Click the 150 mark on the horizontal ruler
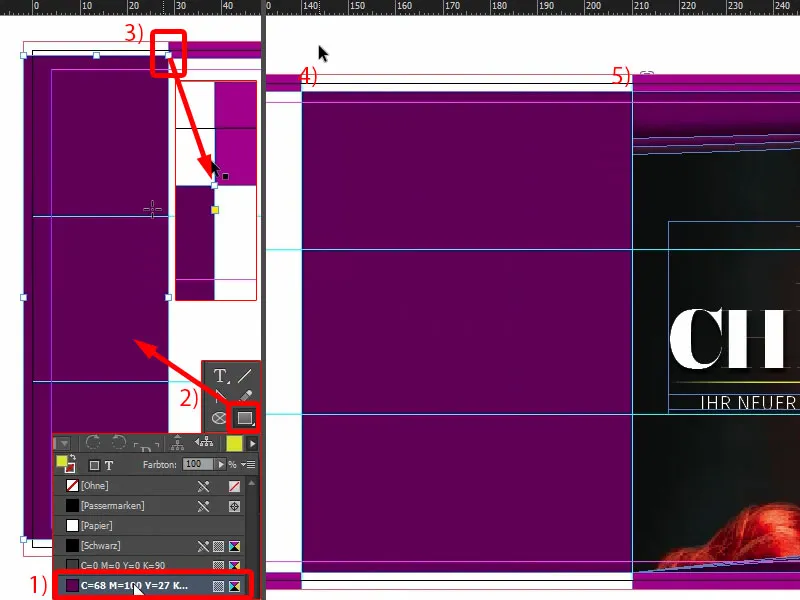The image size is (800, 600). [x=357, y=6]
